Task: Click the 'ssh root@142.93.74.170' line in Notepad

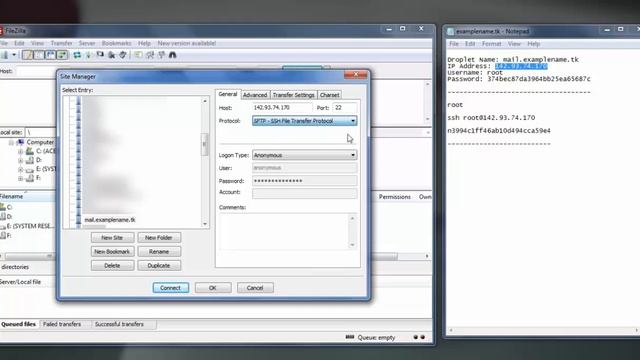Action: tap(491, 118)
